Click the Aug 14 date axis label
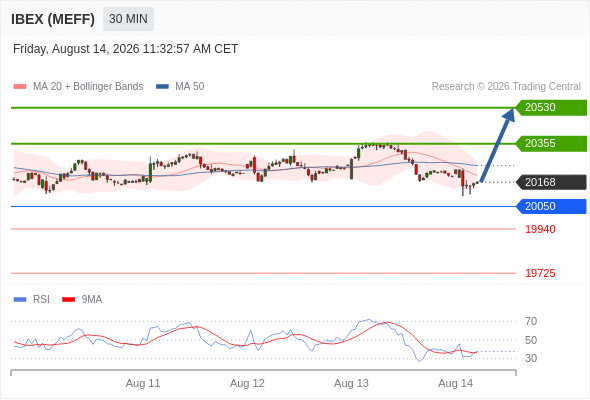The height and width of the screenshot is (400, 590). coord(456,383)
